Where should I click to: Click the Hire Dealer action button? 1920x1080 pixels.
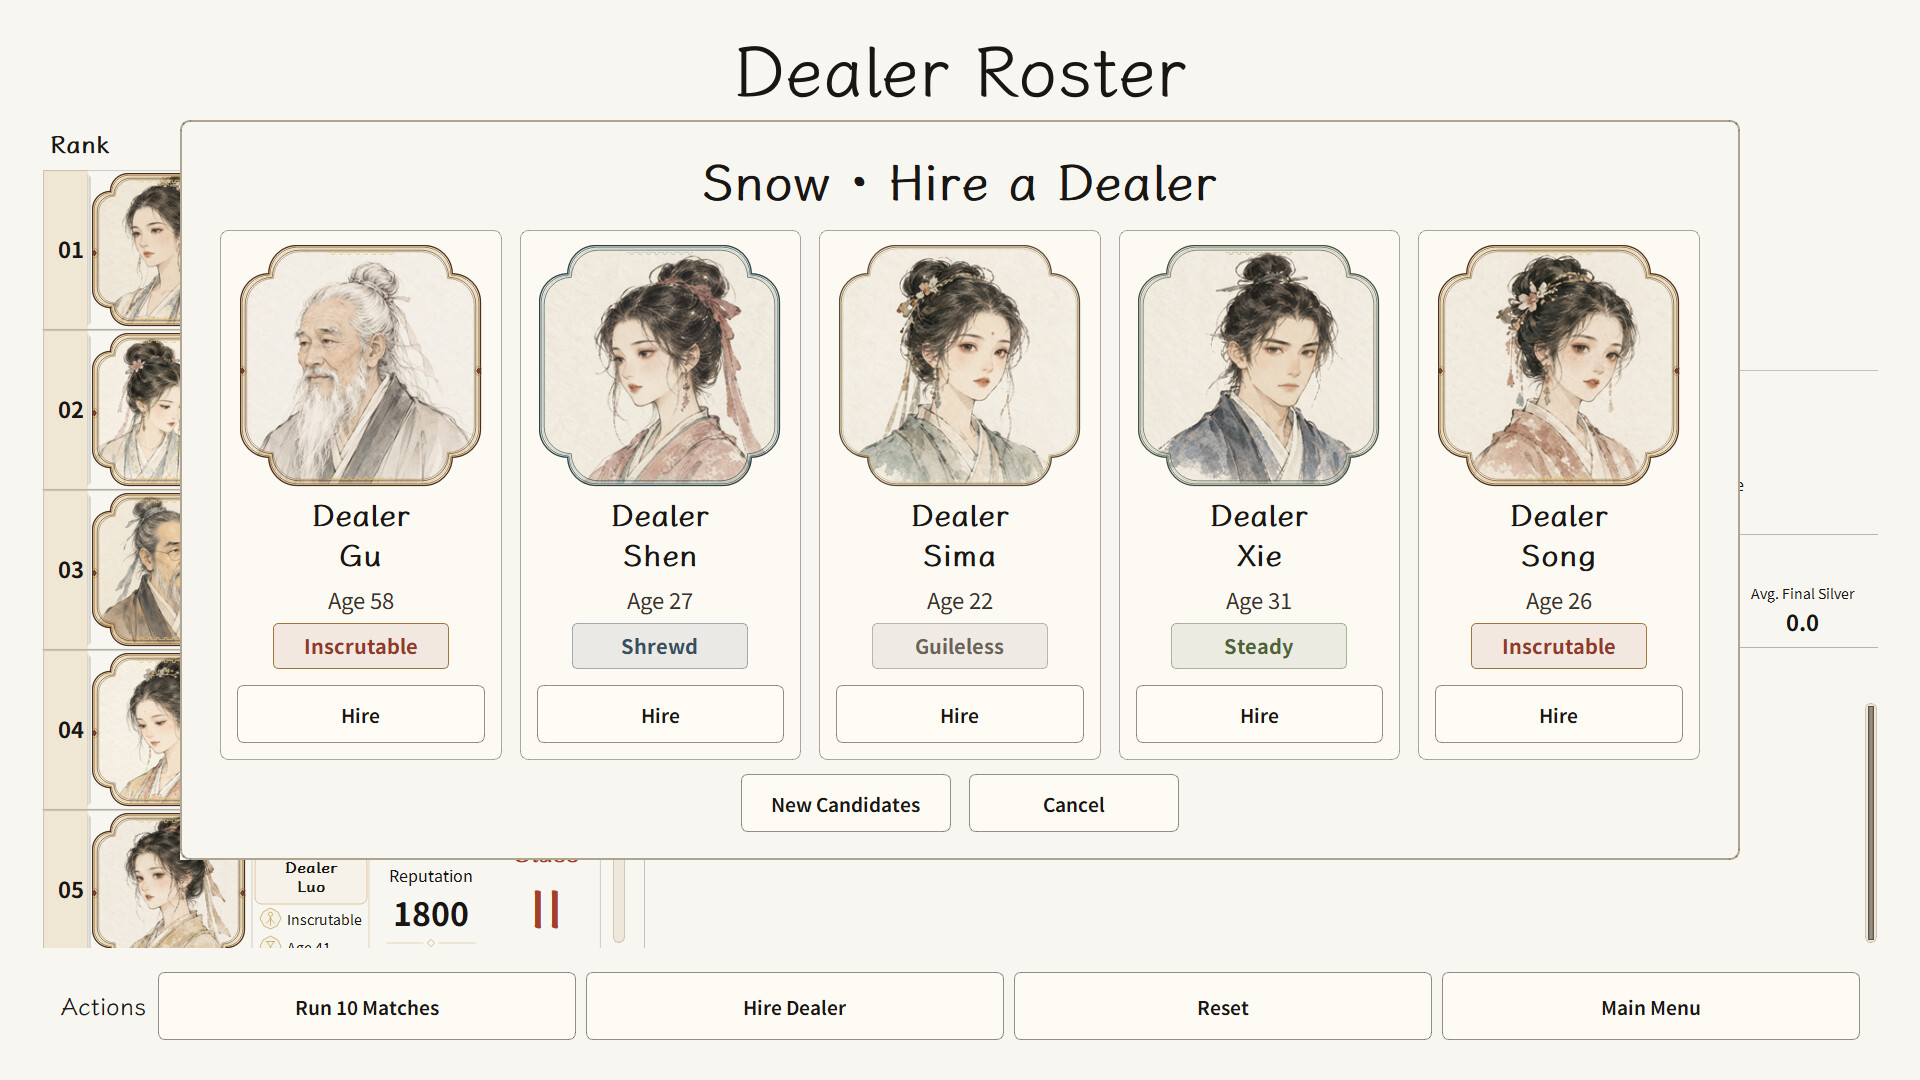click(x=795, y=1007)
